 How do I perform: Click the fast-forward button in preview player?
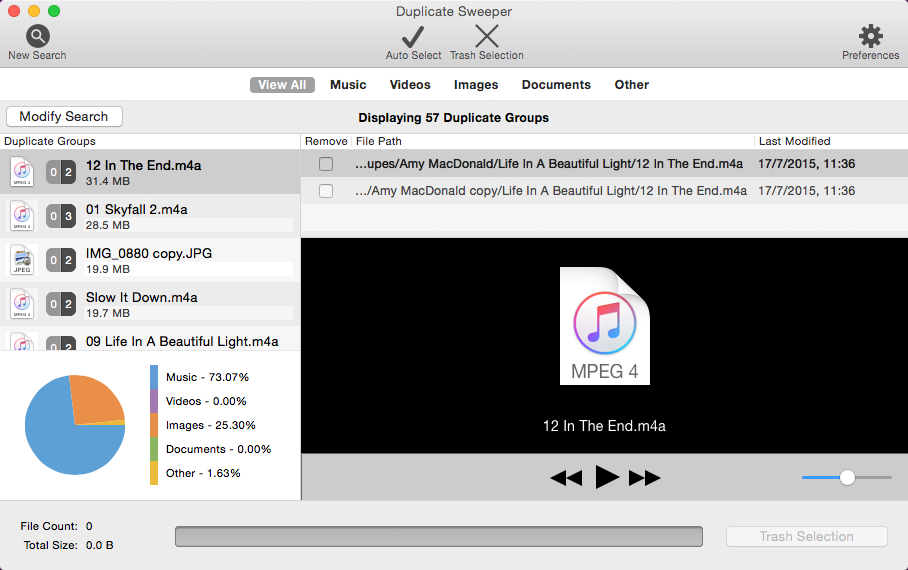click(644, 478)
